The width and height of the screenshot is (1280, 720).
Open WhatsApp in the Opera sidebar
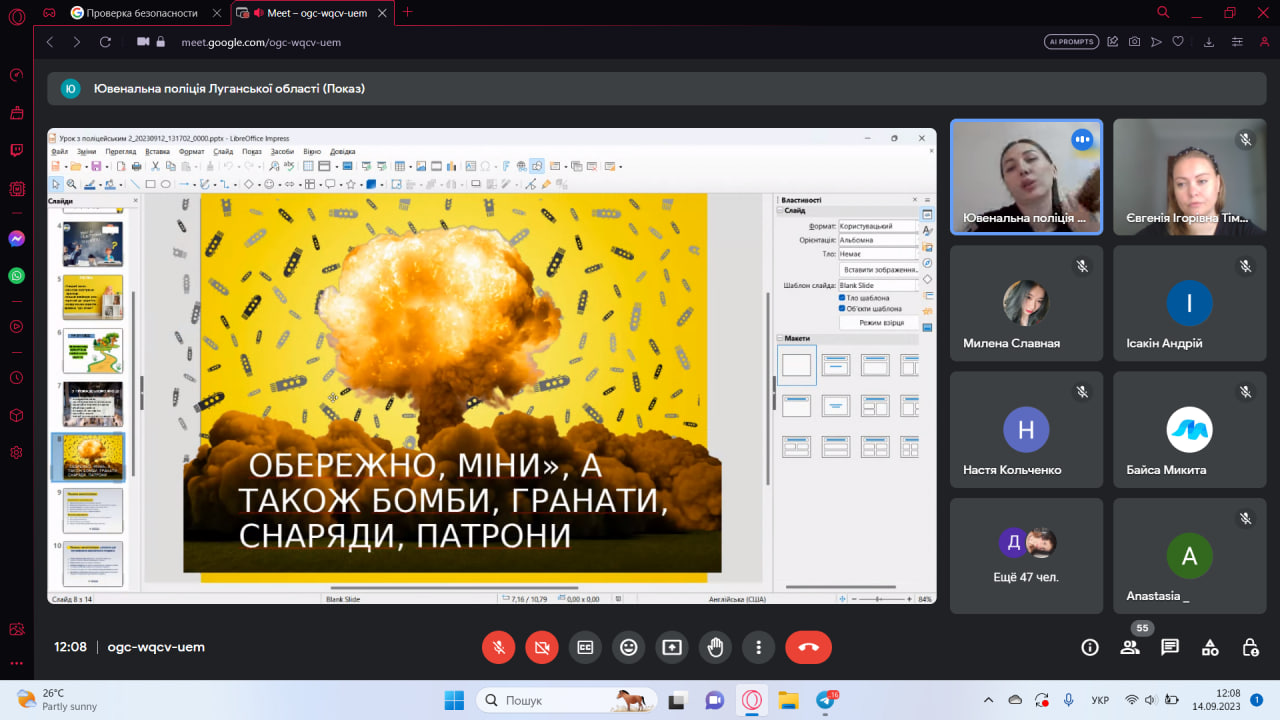[16, 275]
